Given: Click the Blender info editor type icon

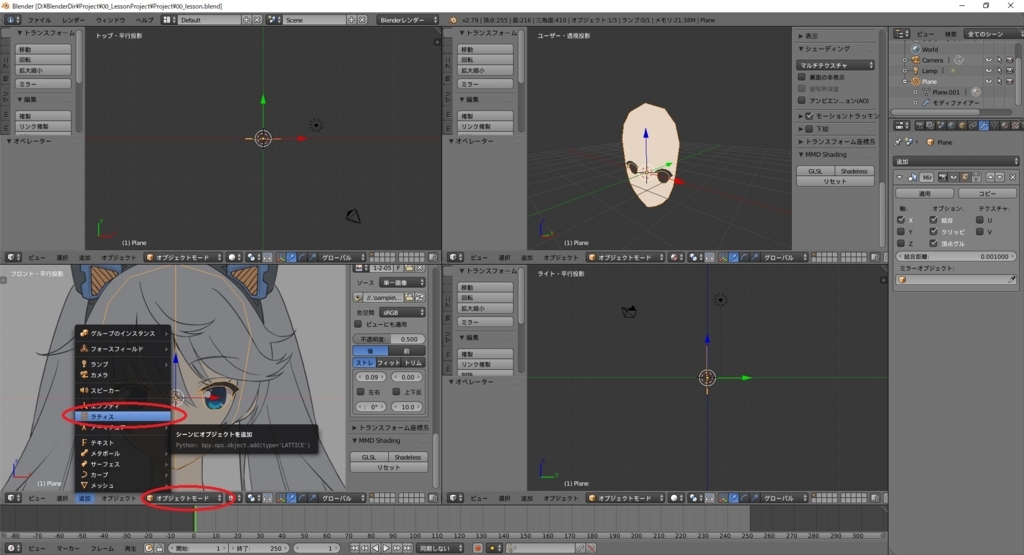Looking at the screenshot, I should click(13, 20).
